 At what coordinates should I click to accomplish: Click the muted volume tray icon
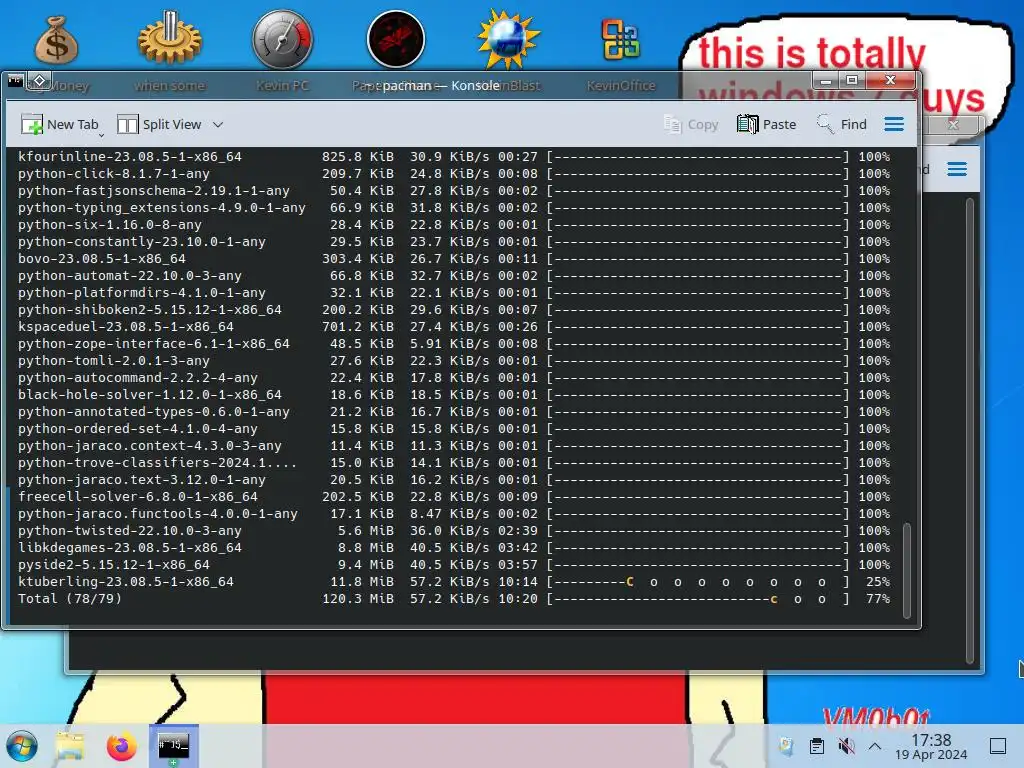[846, 746]
